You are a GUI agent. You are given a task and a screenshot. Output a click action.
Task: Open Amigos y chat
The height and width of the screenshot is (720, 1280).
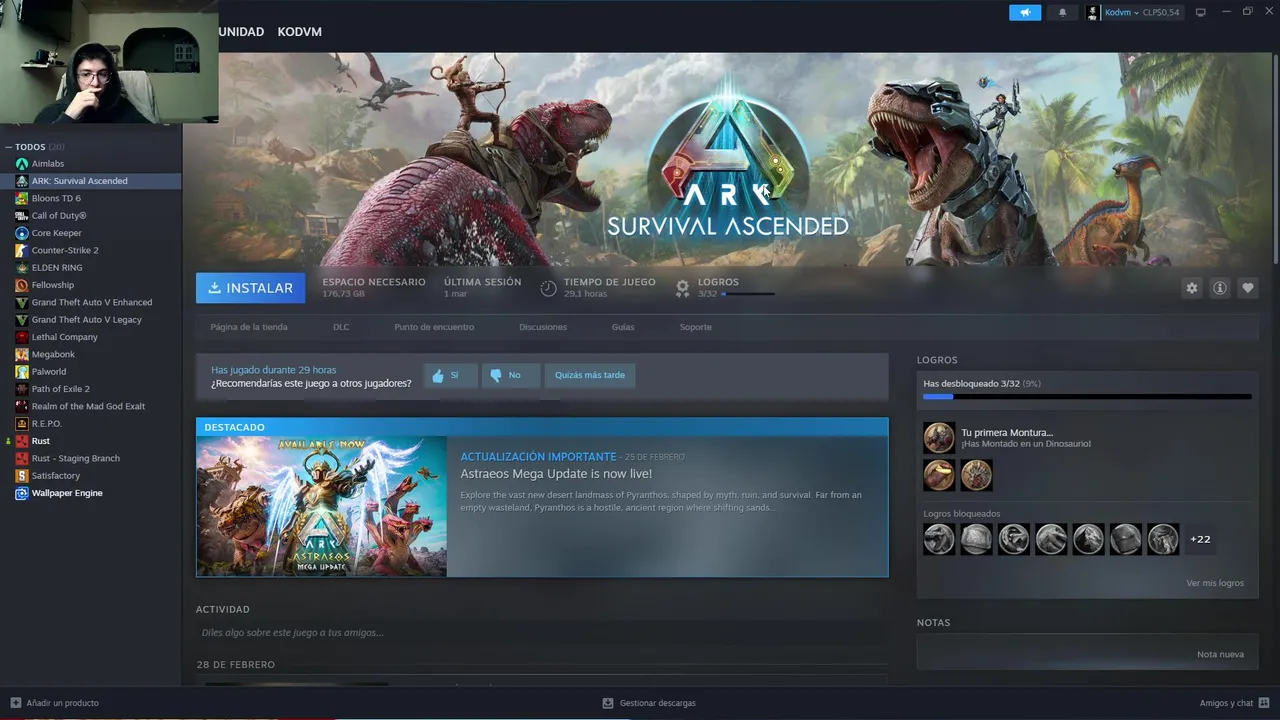1233,703
